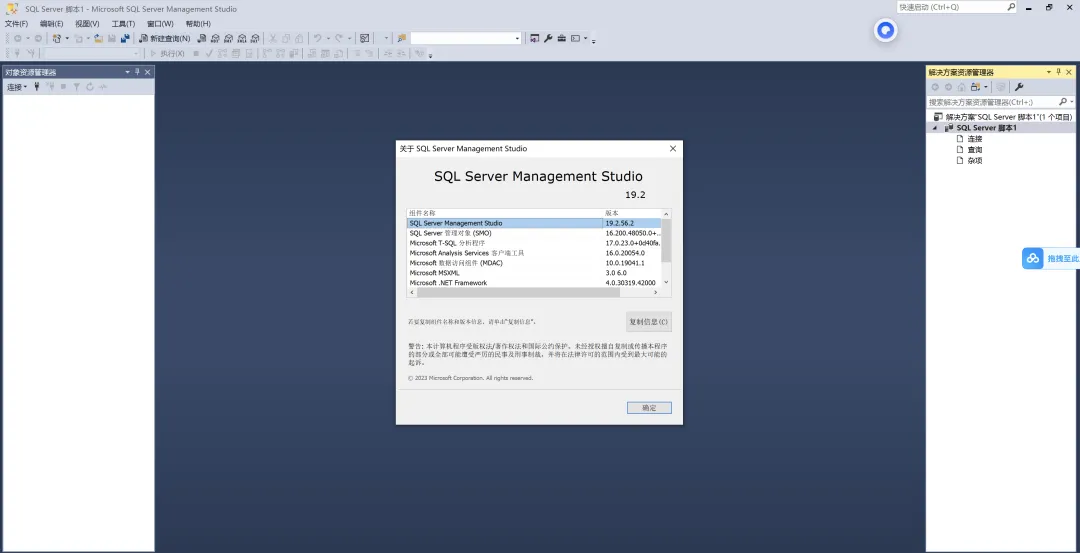Close the About SQL Server Management Studio dialog
This screenshot has width=1080, height=553.
[673, 148]
